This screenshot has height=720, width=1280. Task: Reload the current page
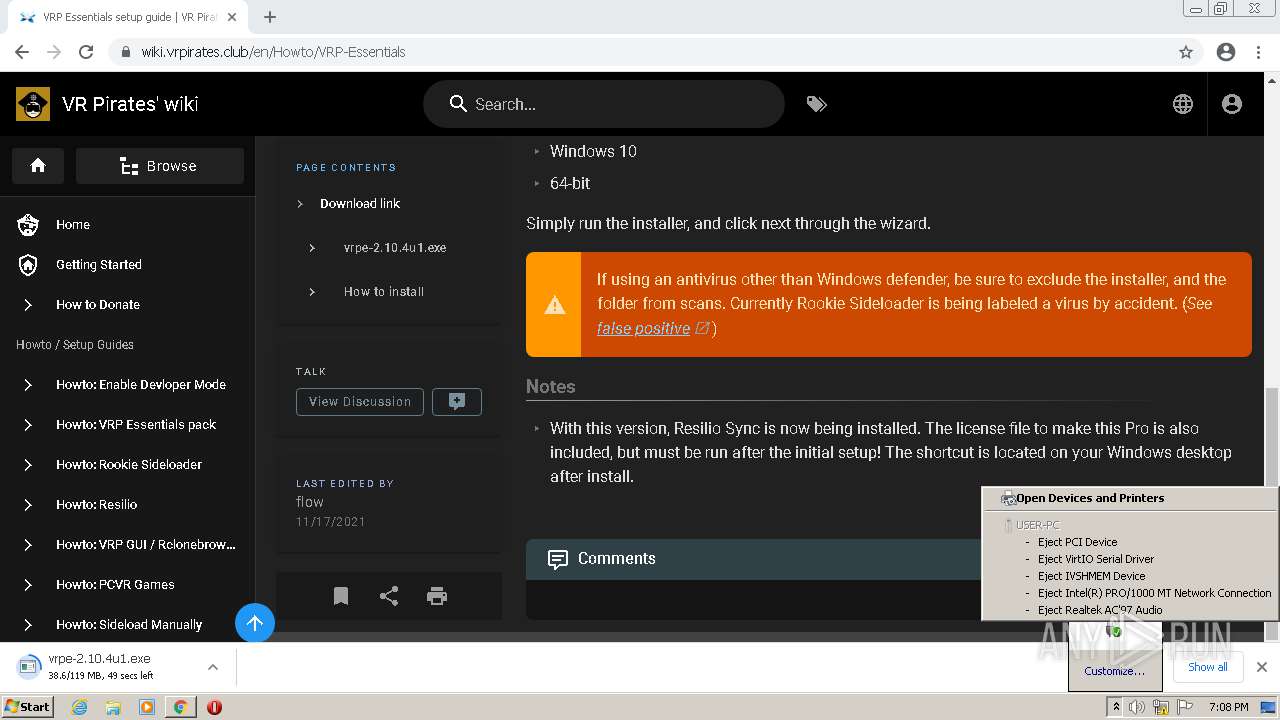click(86, 52)
